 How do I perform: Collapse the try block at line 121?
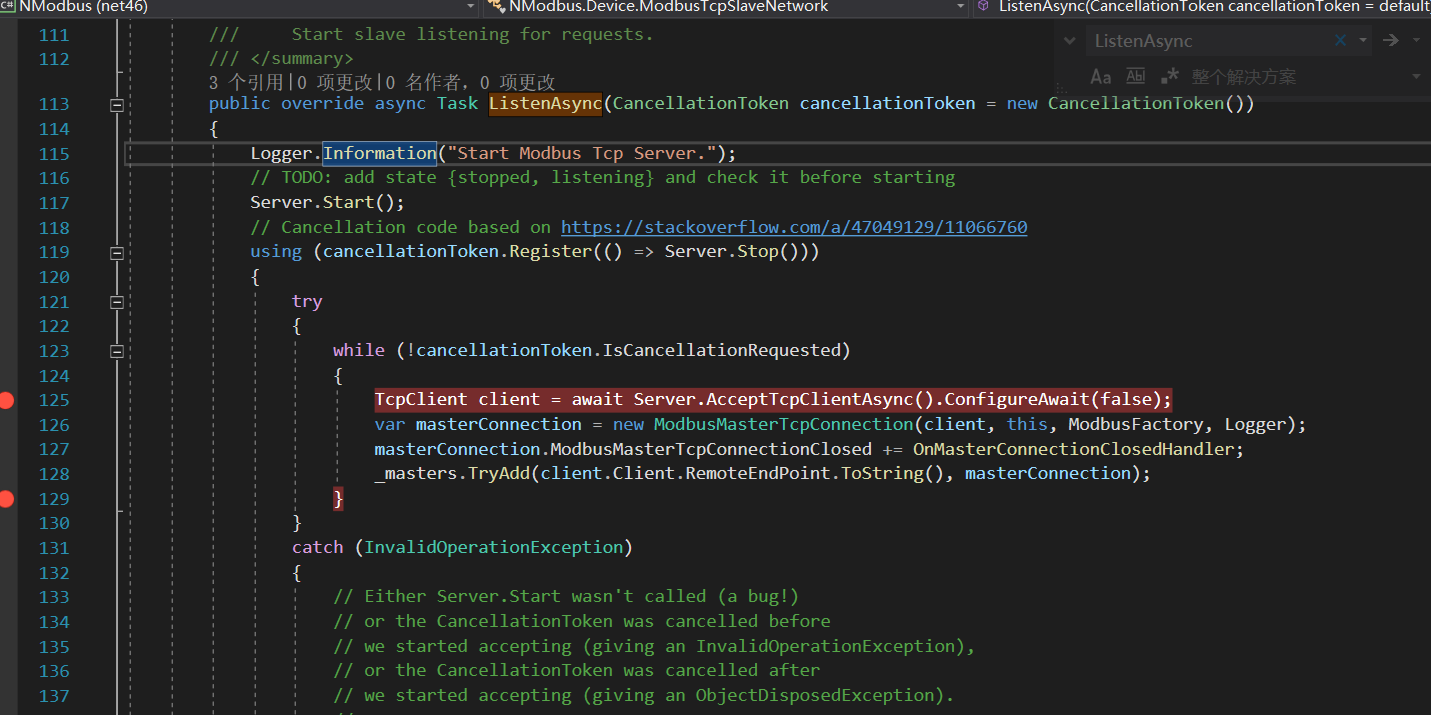(x=117, y=302)
